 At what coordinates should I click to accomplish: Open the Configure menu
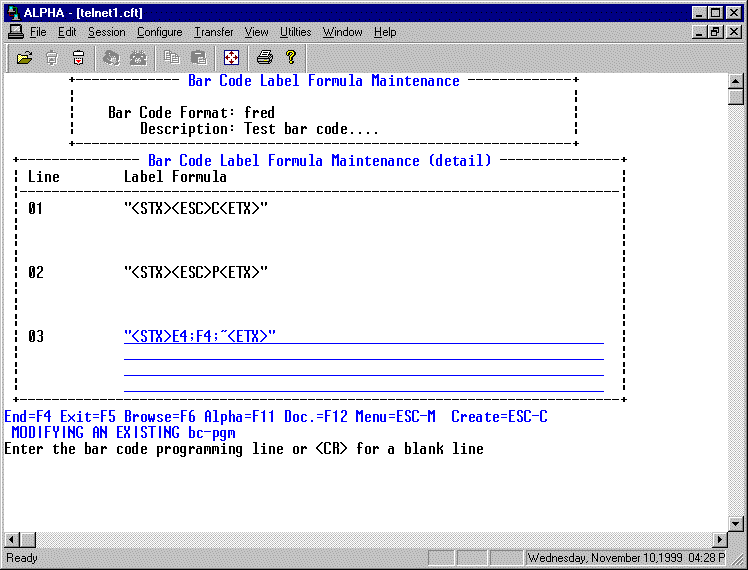click(x=159, y=32)
